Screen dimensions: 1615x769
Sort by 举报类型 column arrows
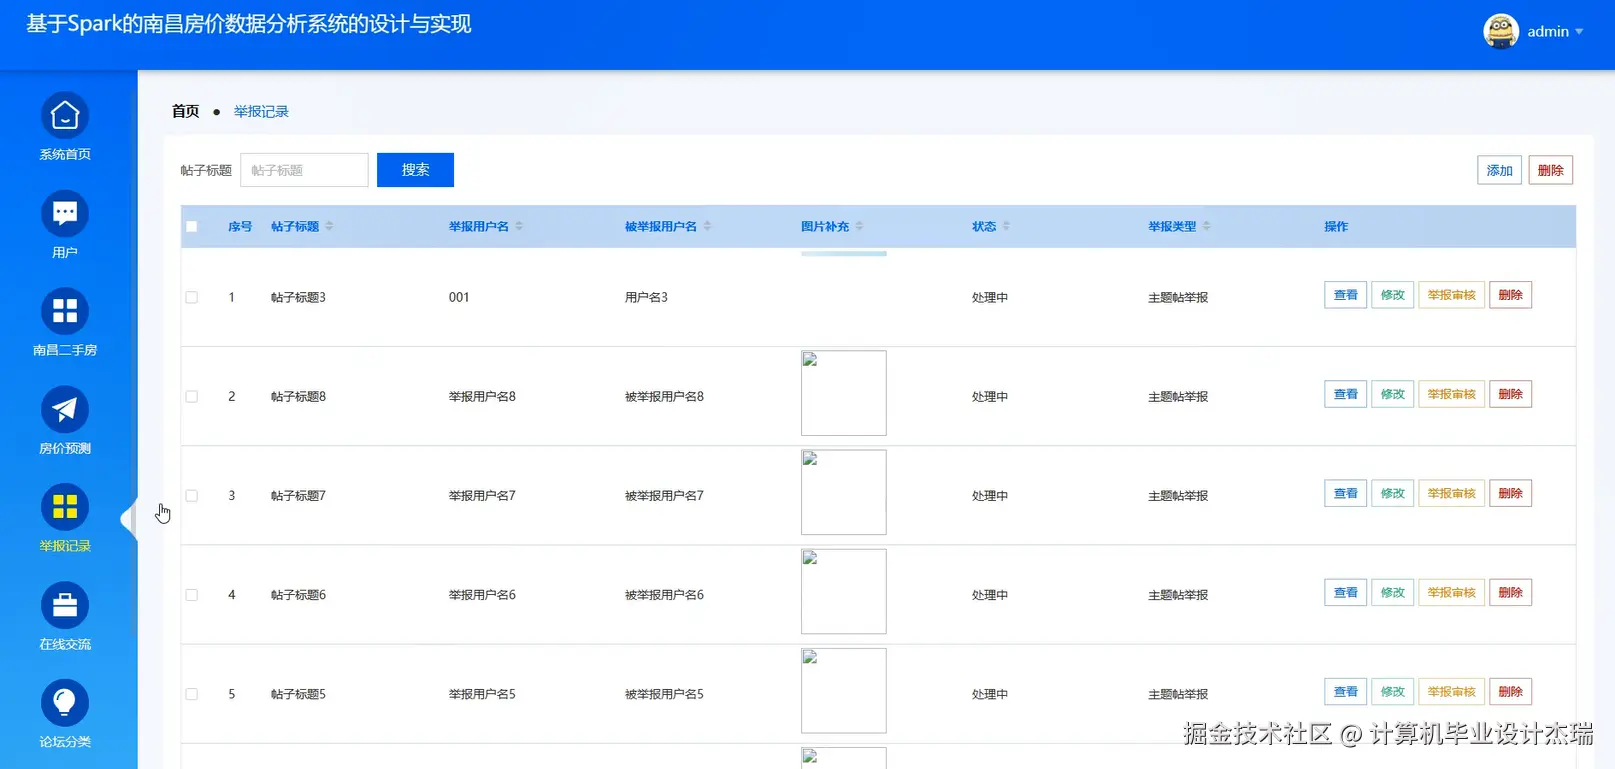1206,227
